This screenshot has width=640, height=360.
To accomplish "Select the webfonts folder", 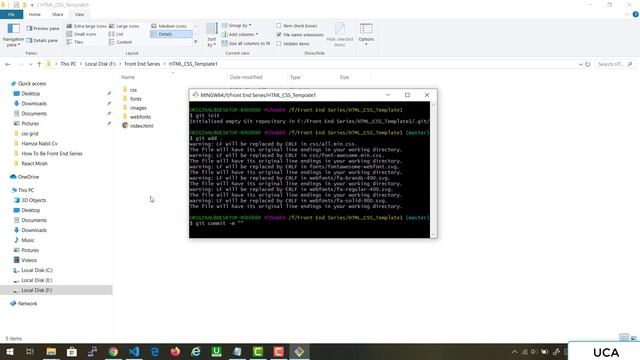I will (140, 117).
